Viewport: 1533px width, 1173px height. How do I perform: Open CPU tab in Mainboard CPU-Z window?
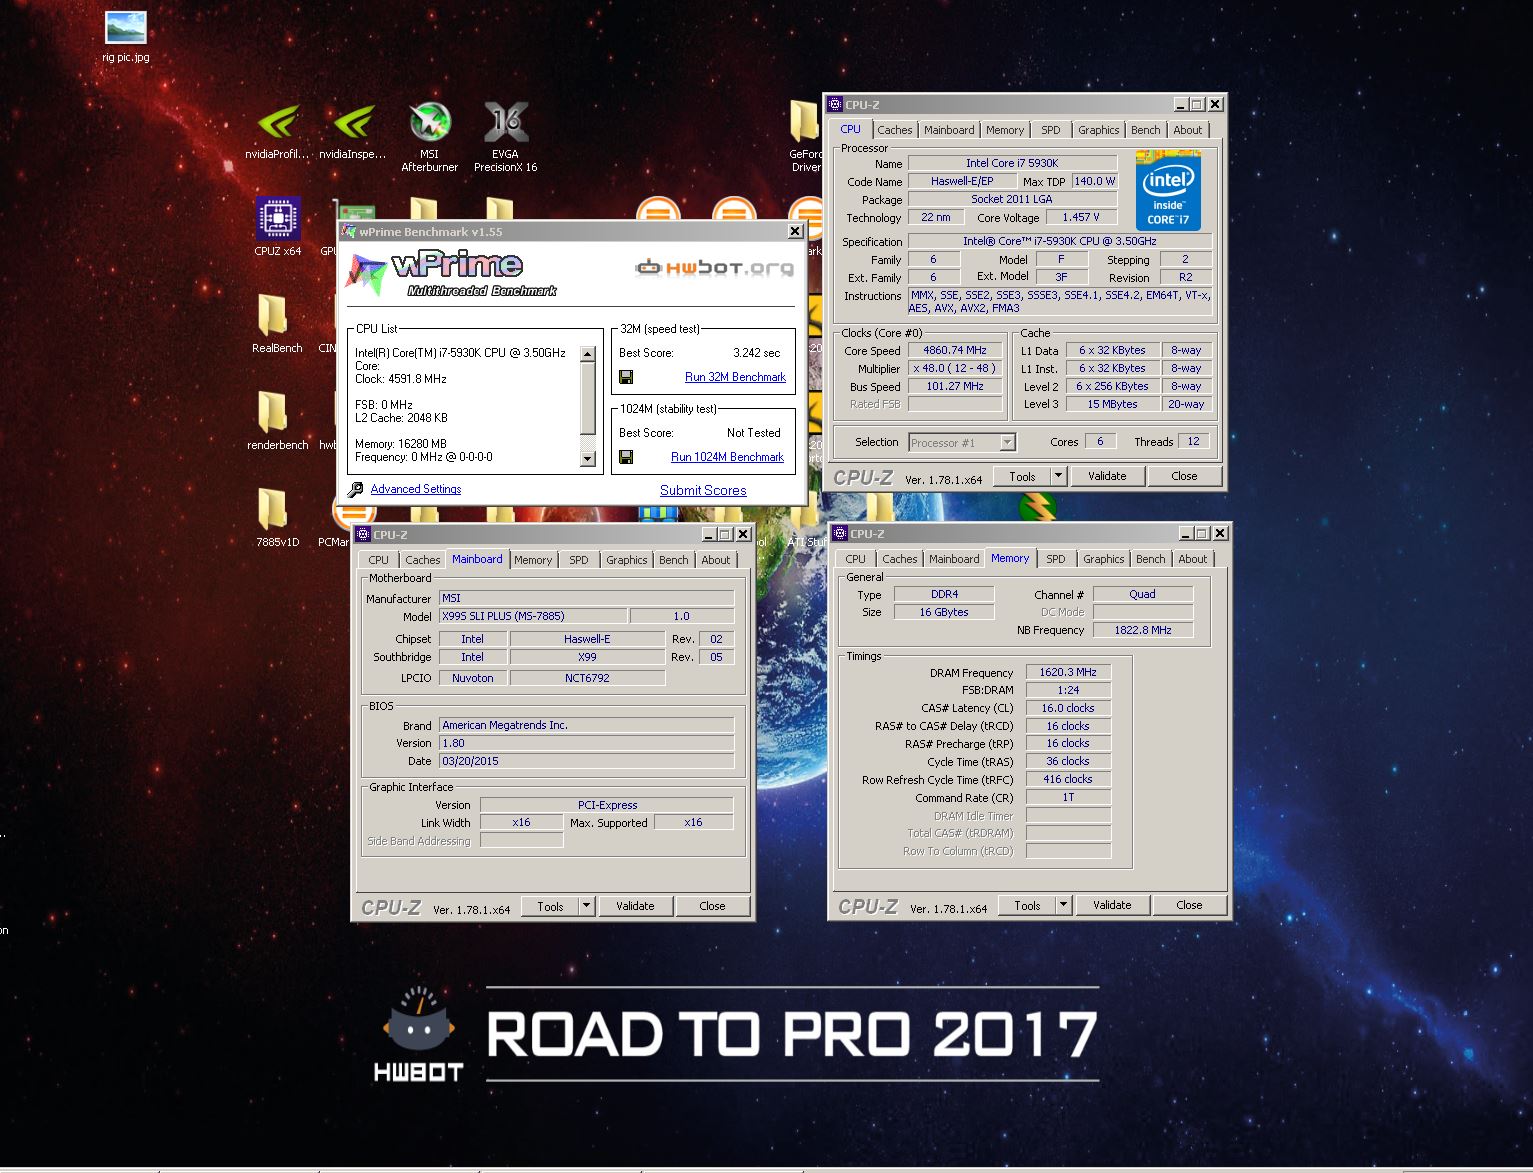pyautogui.click(x=378, y=560)
